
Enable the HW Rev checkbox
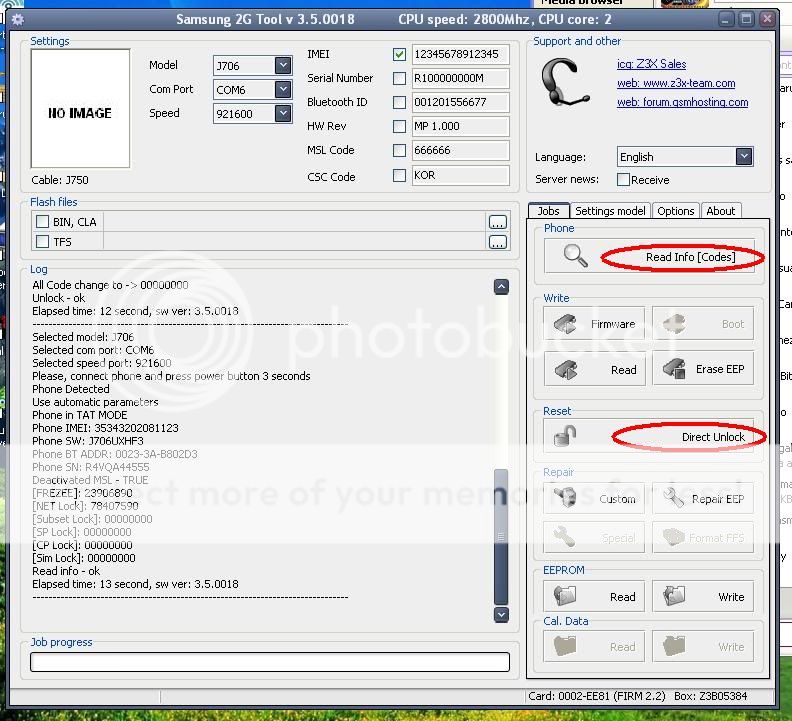pos(399,126)
